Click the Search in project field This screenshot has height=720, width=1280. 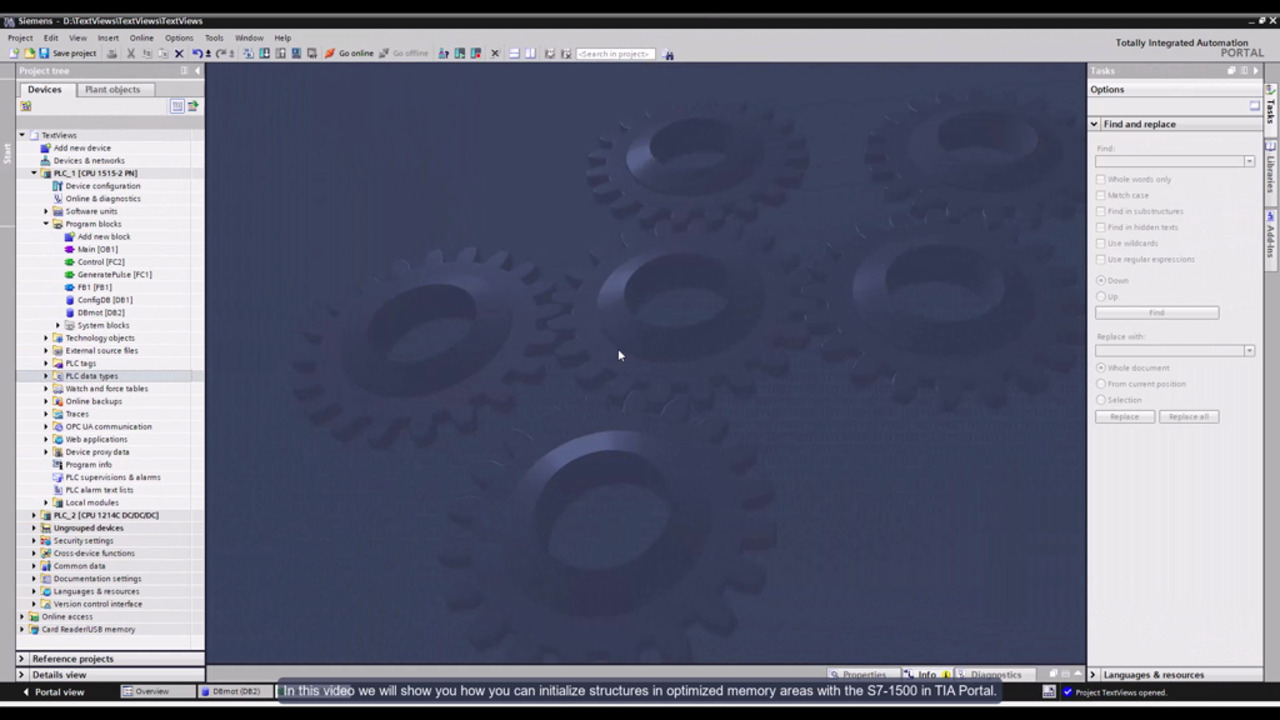coord(614,54)
